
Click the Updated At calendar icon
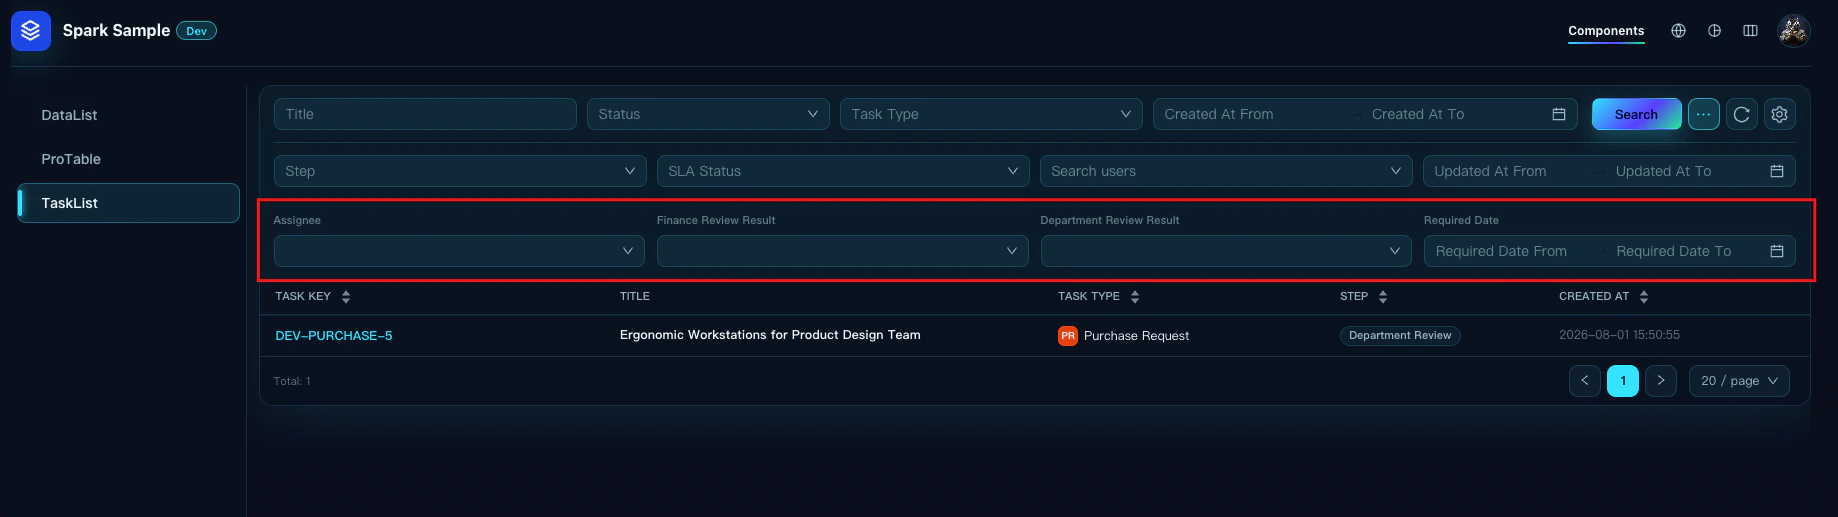tap(1776, 171)
